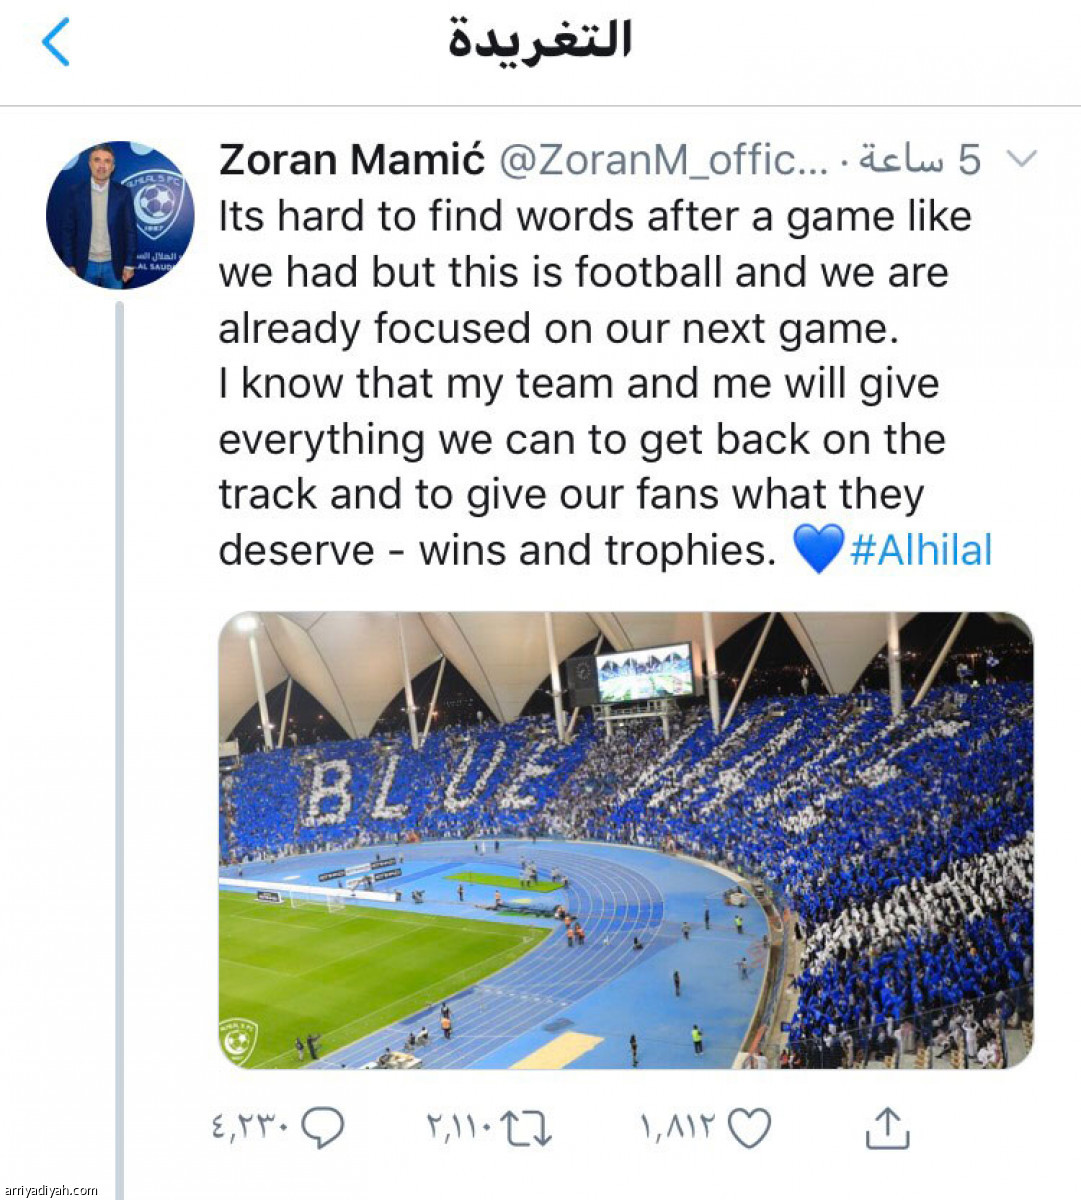Tap the Al Hilal logo watermark on photo

pyautogui.click(x=238, y=1040)
